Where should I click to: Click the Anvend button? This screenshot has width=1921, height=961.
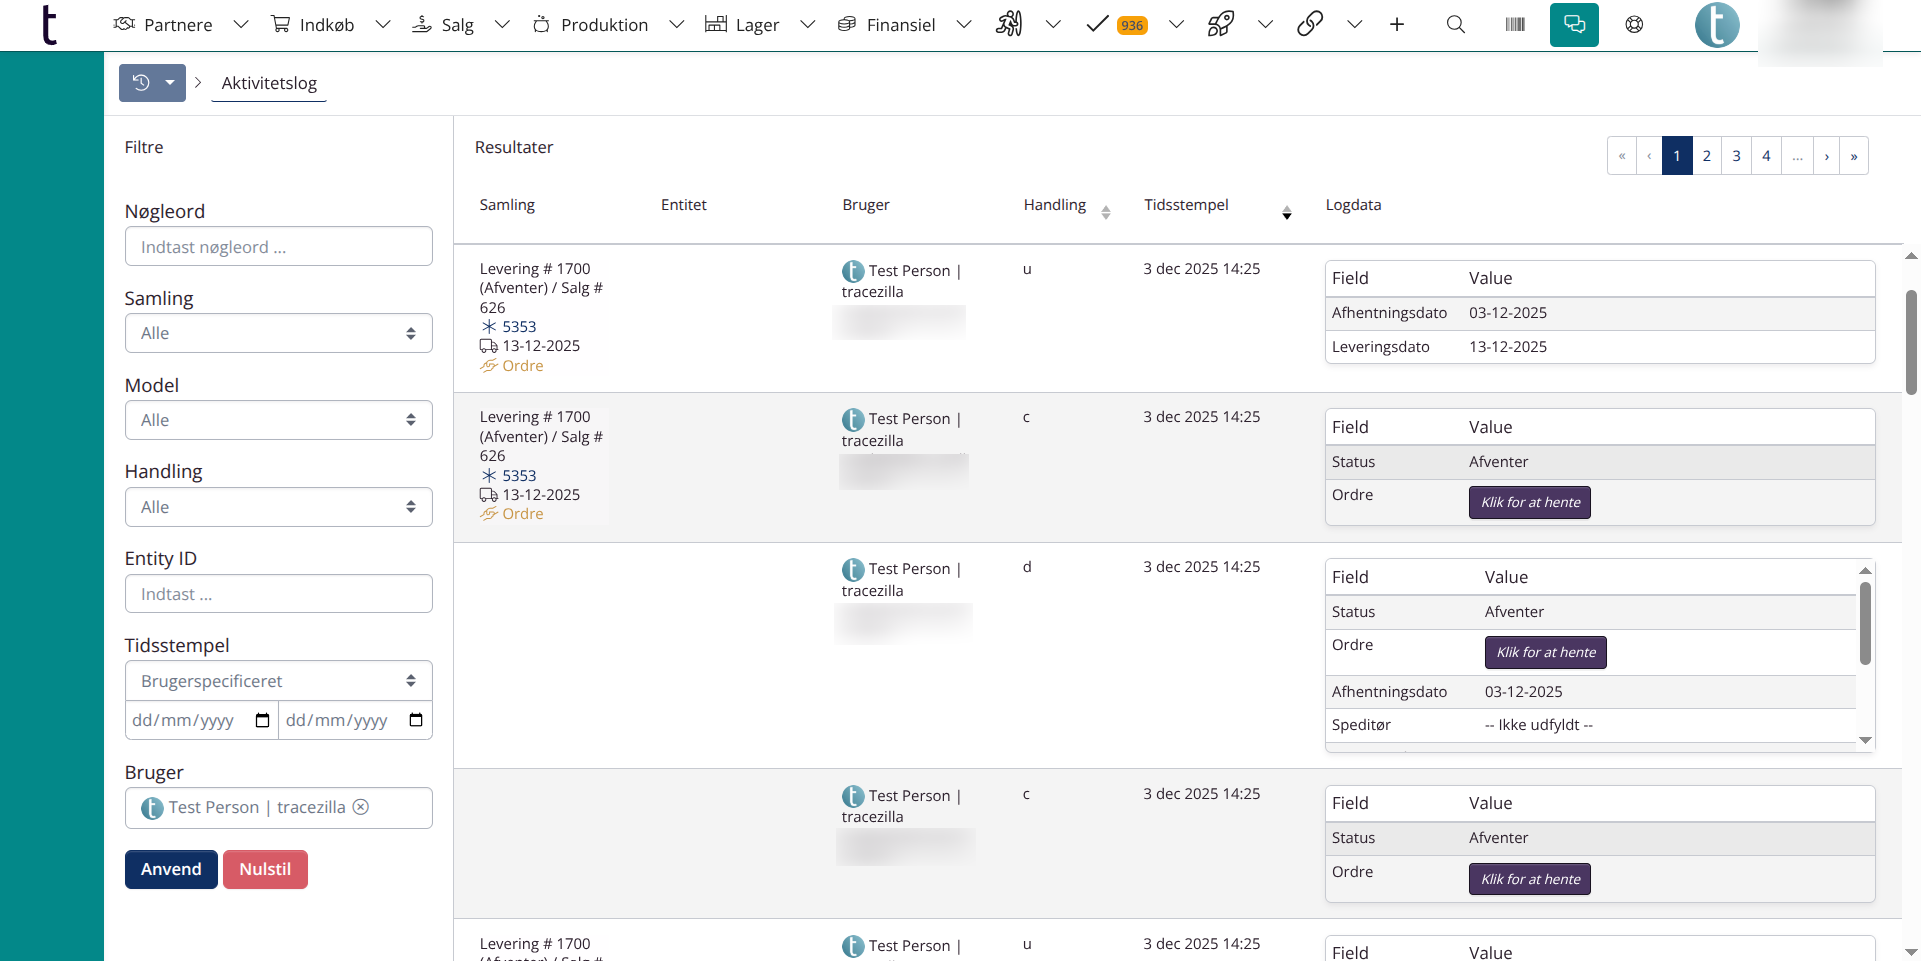point(171,869)
